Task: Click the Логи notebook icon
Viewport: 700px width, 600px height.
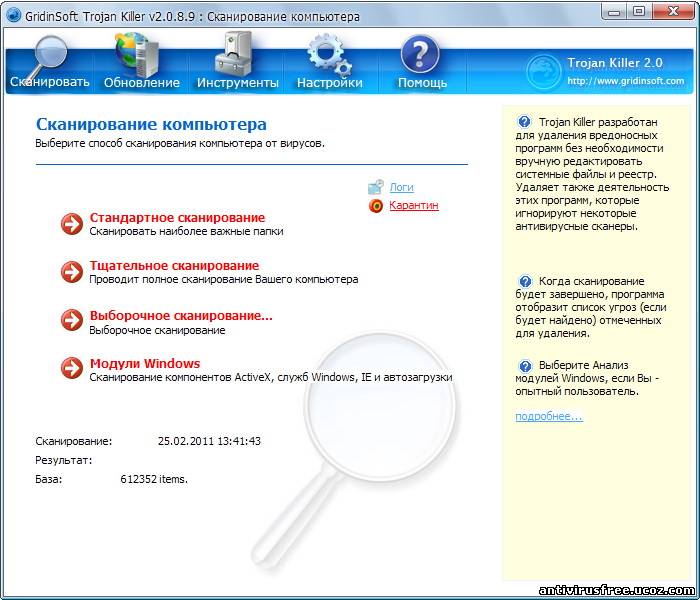Action: click(375, 187)
